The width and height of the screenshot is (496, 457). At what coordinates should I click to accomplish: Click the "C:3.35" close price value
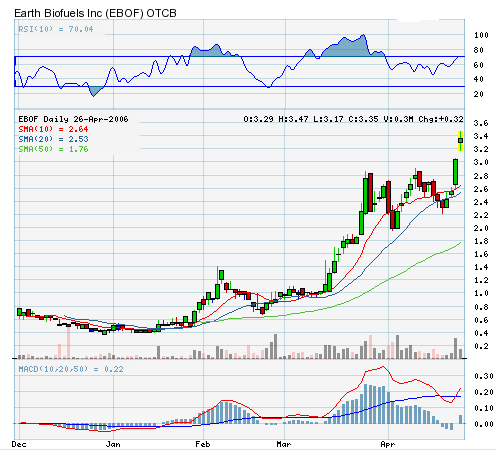(363, 119)
